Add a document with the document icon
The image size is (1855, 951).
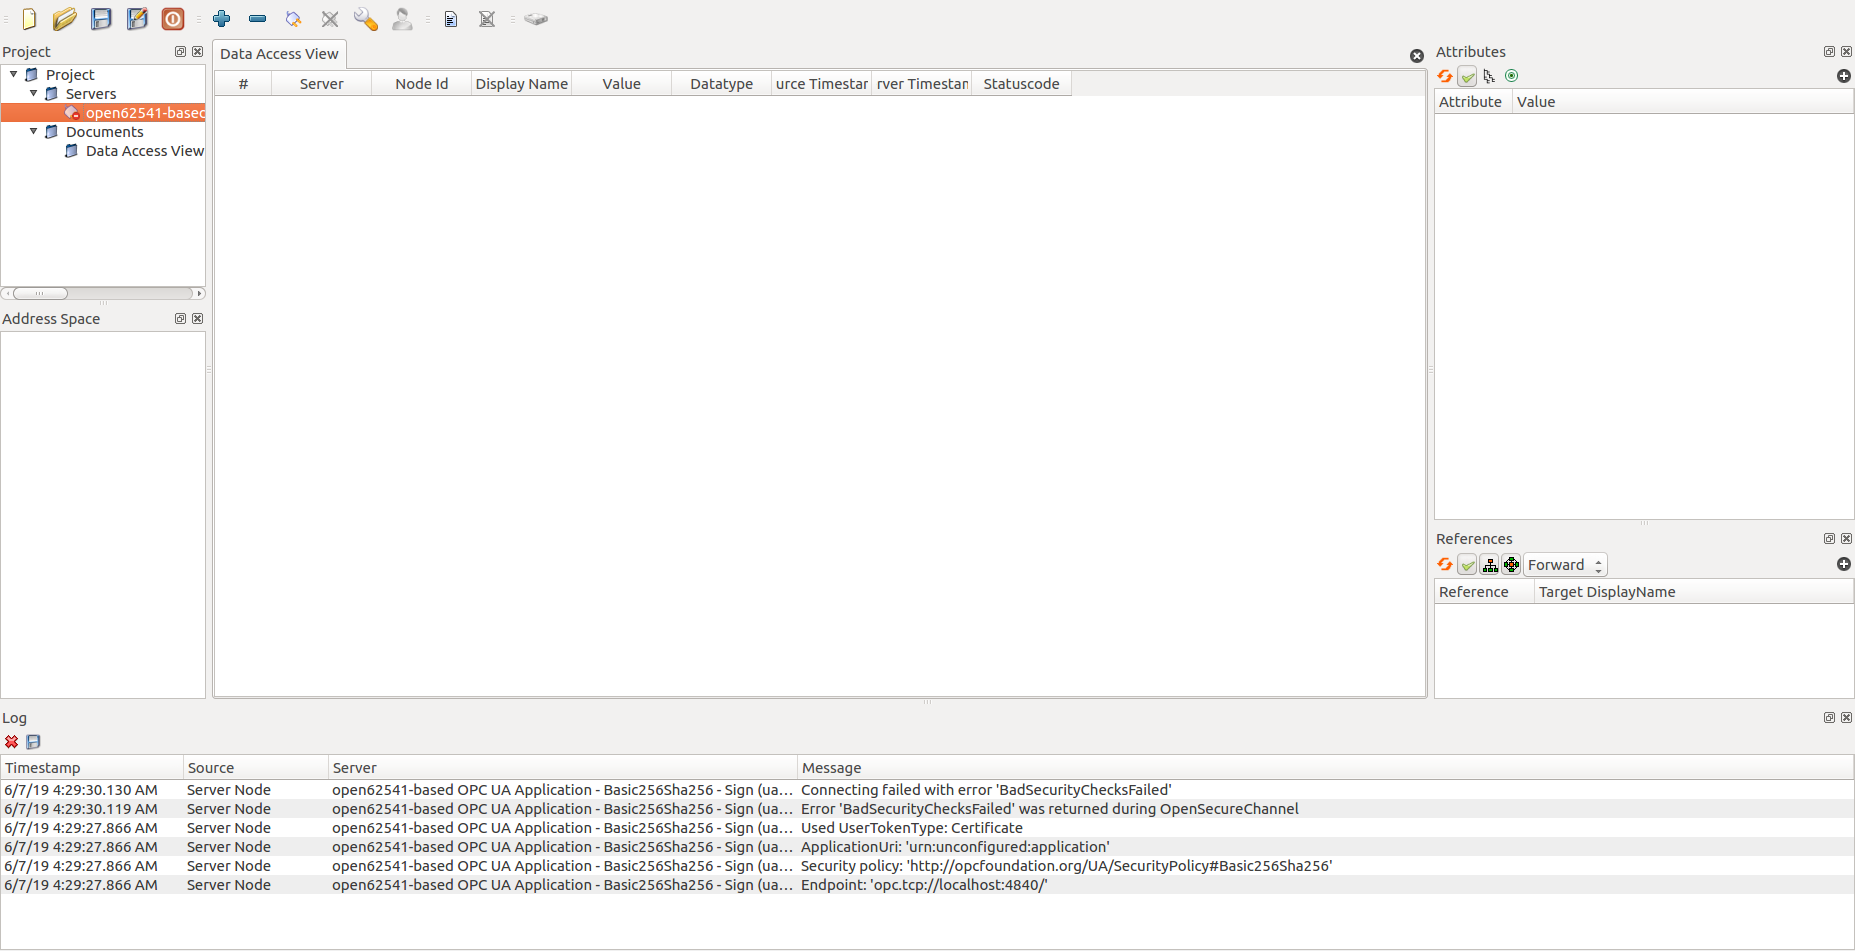pos(451,19)
